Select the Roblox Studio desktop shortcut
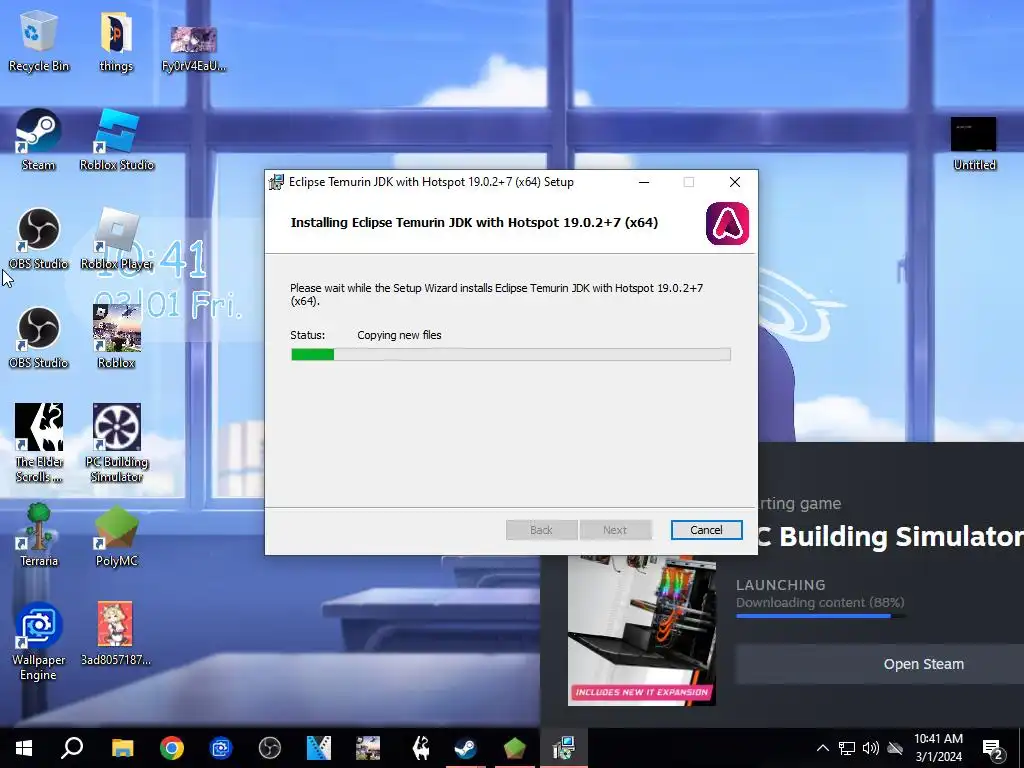Image resolution: width=1024 pixels, height=768 pixels. click(117, 140)
